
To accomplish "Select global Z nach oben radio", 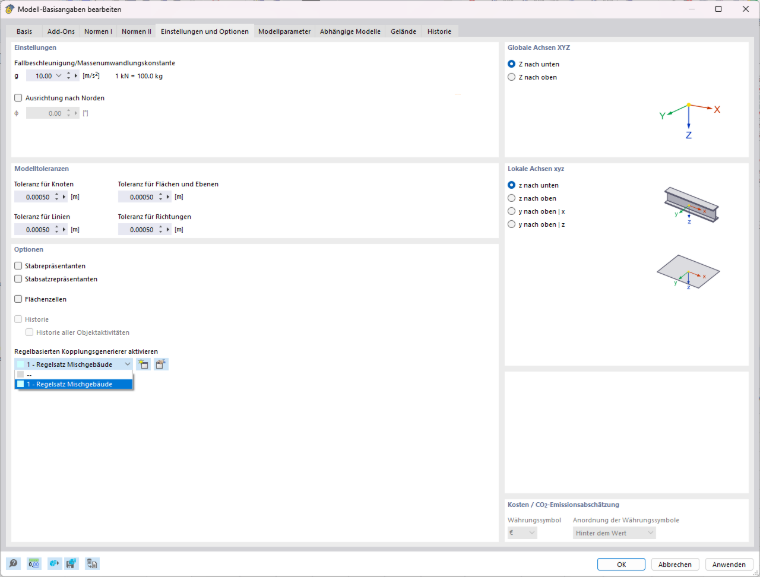I will (x=511, y=77).
